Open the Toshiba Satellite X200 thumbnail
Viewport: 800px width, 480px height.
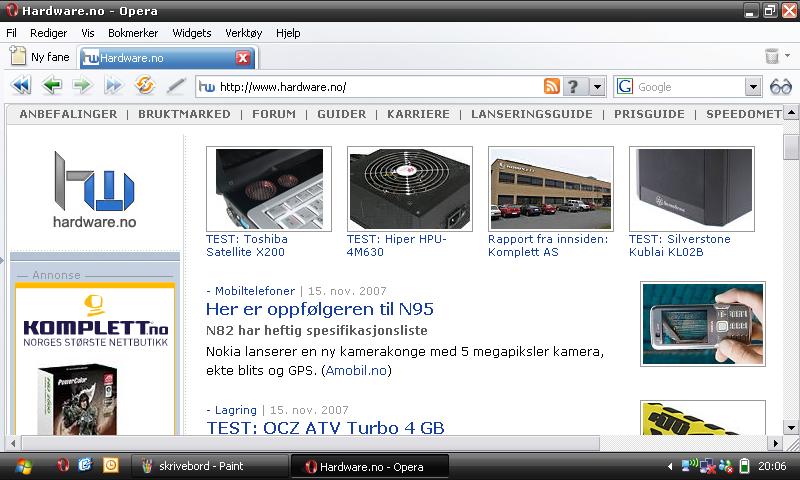click(269, 189)
